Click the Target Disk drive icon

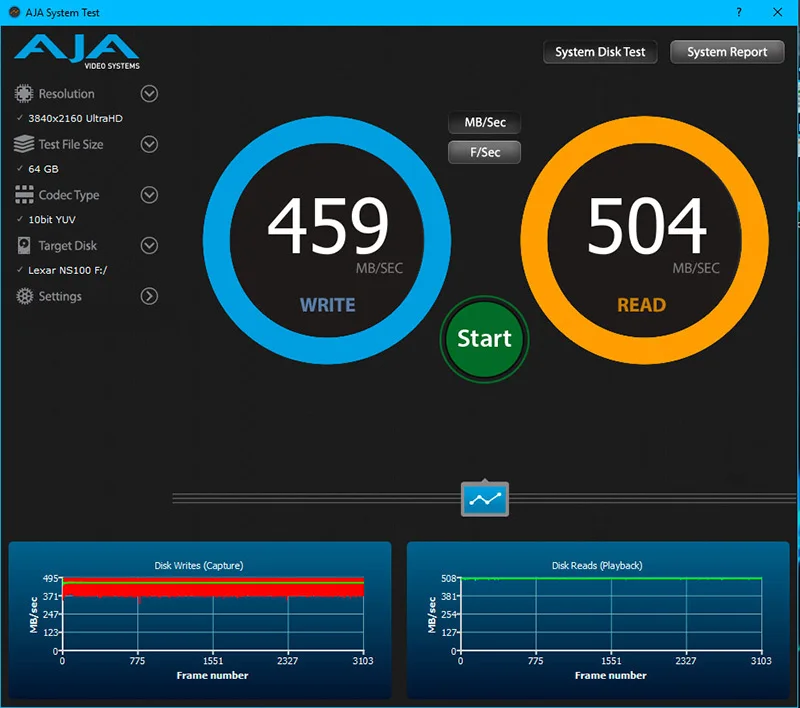pyautogui.click(x=24, y=245)
